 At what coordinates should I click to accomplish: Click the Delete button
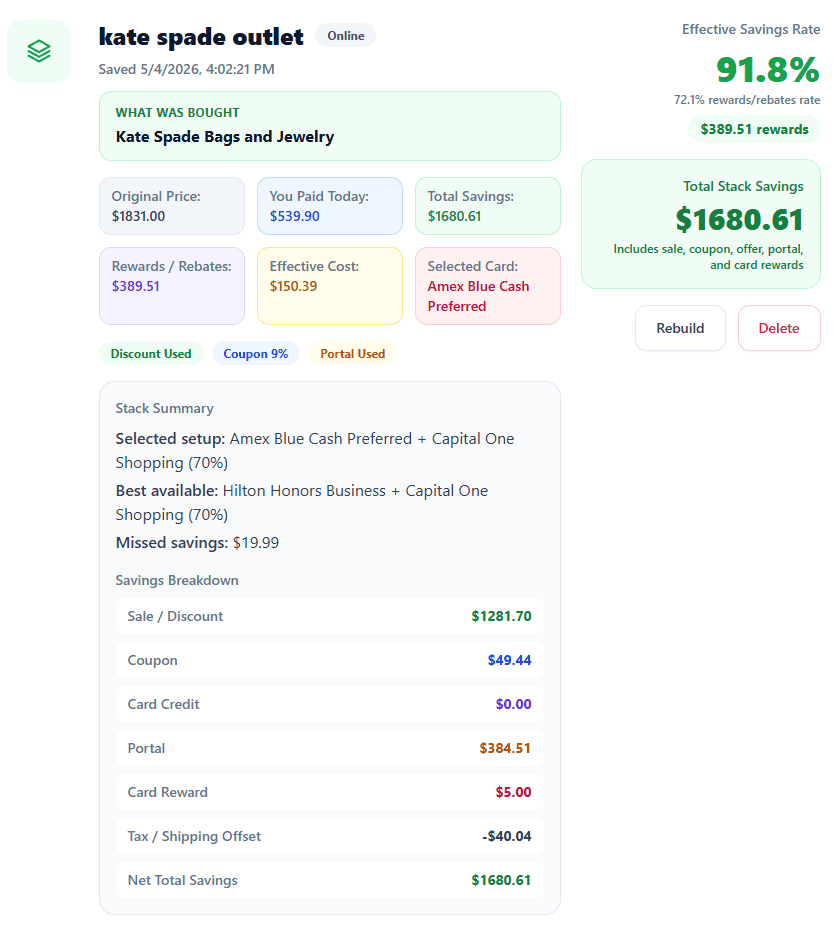(x=779, y=328)
